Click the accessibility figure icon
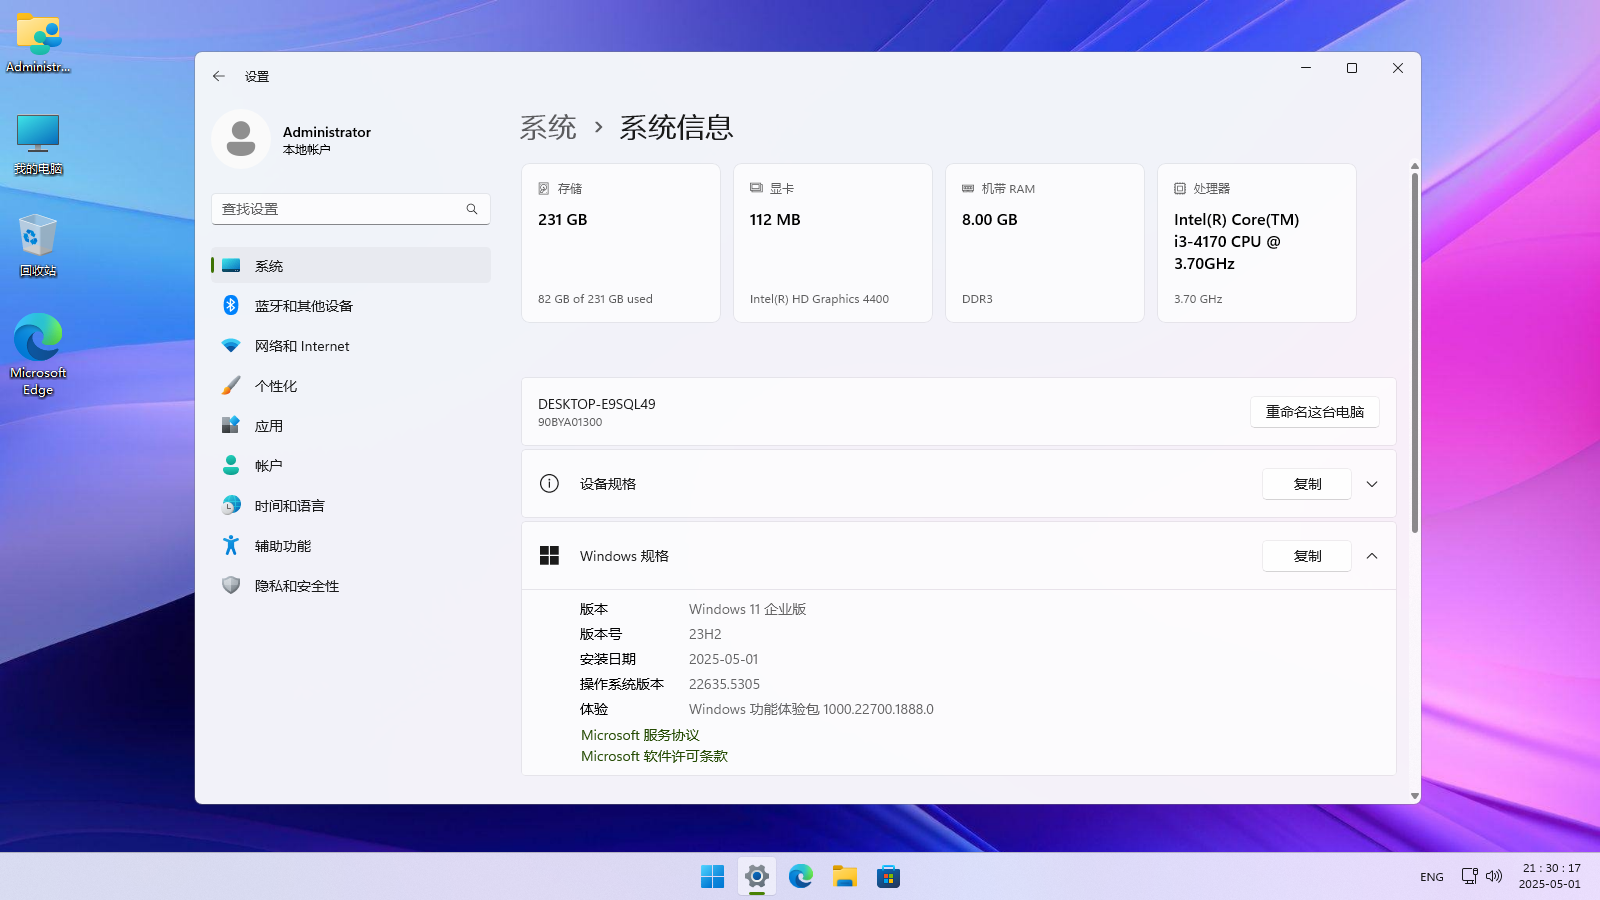1600x900 pixels. point(231,545)
